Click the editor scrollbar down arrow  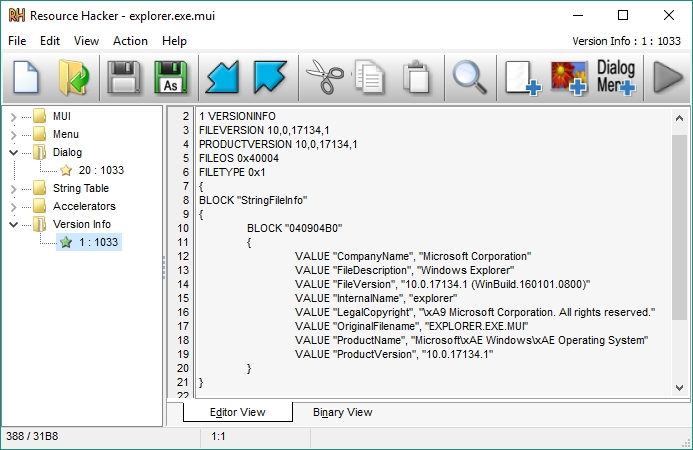point(679,388)
